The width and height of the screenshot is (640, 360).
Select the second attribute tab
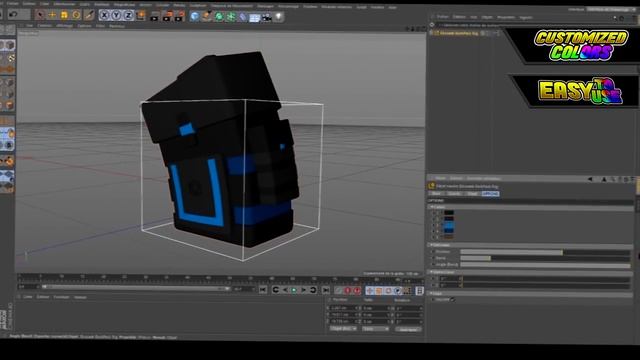point(454,193)
